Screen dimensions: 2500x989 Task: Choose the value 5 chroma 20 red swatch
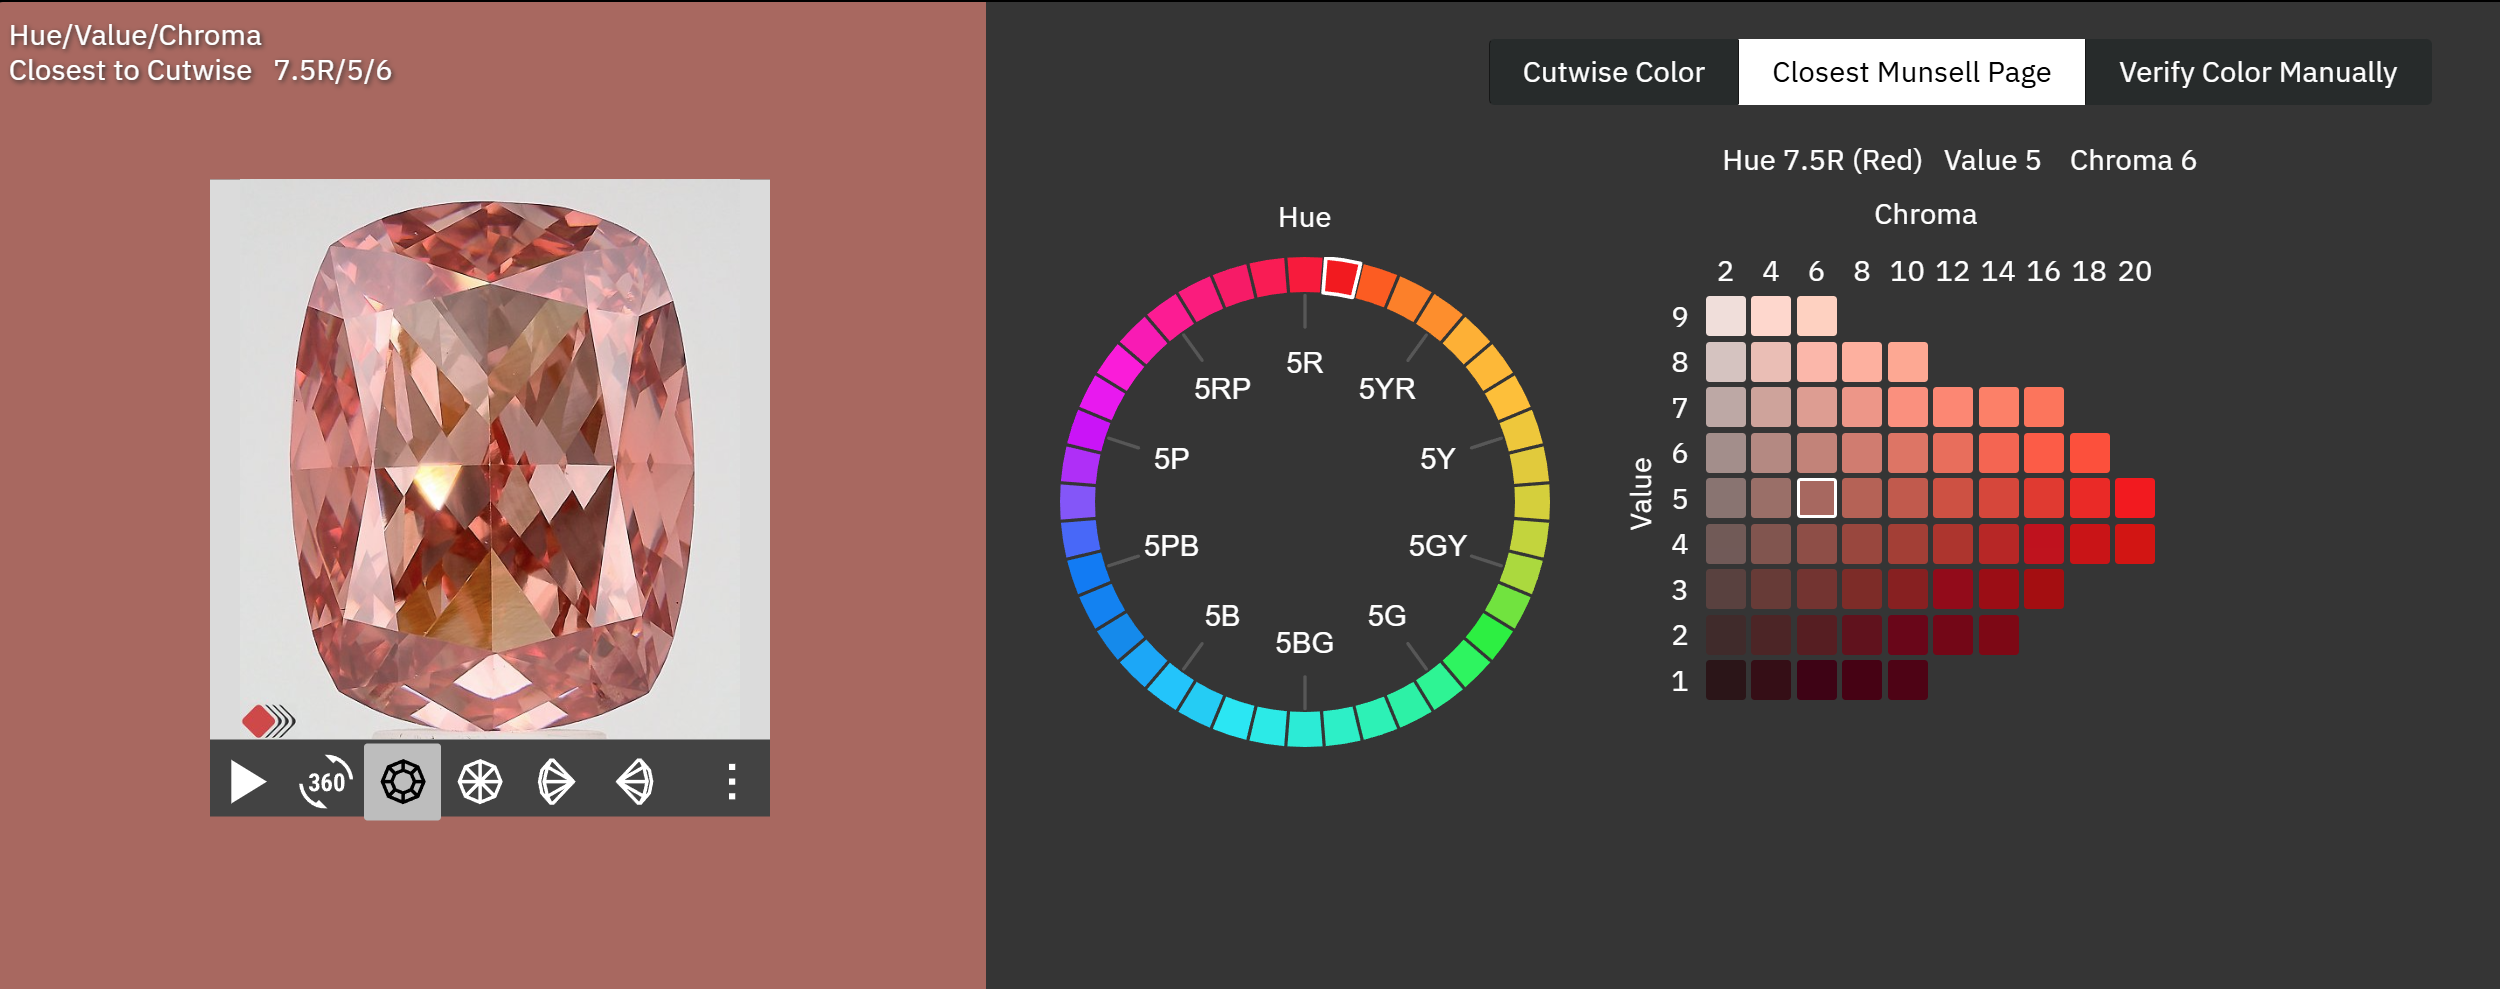pyautogui.click(x=2134, y=498)
